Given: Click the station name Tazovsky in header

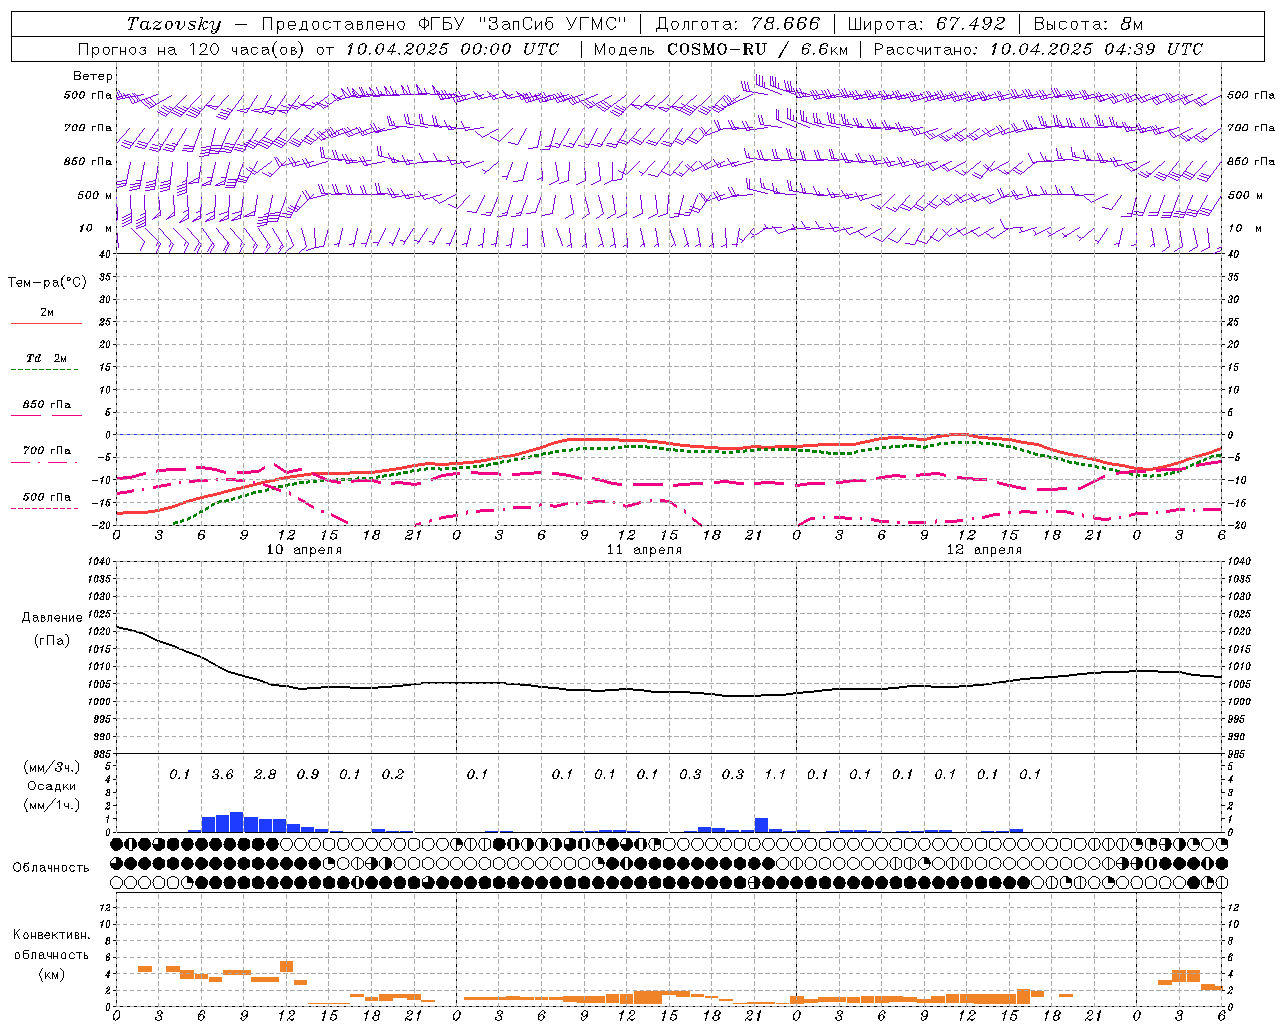Looking at the screenshot, I should click(174, 24).
